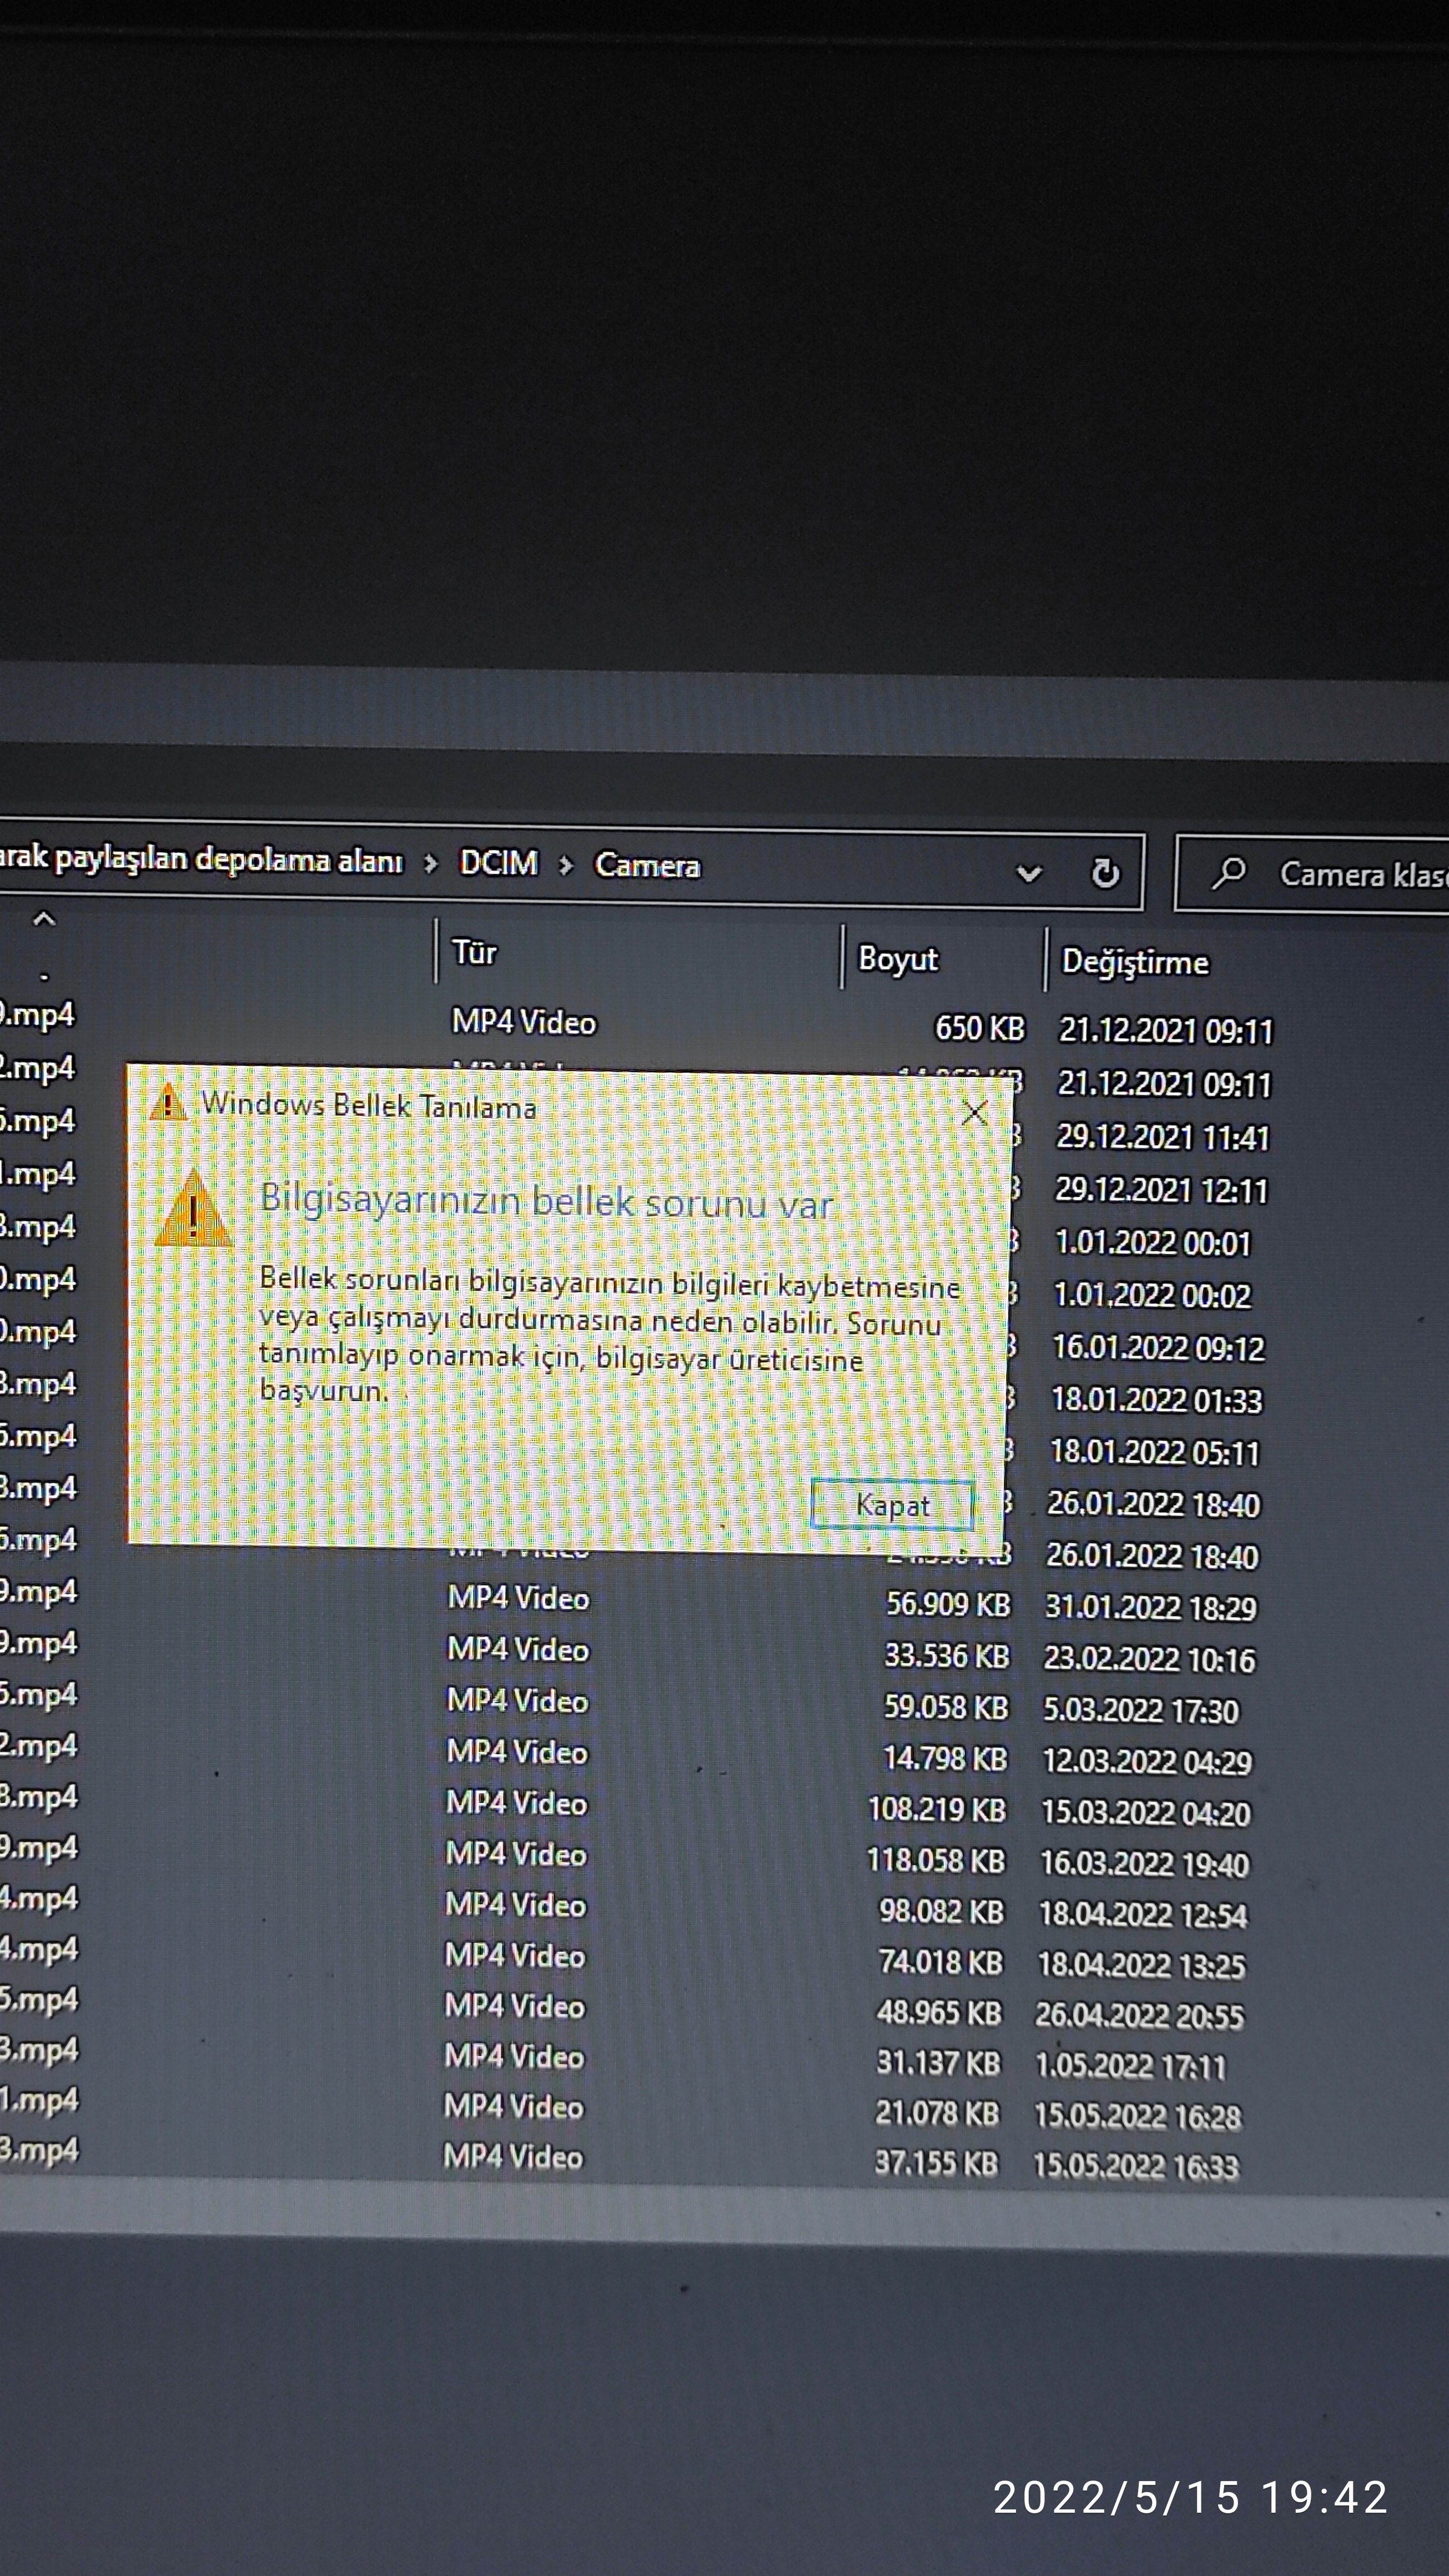Select Camera in the breadcrumb path
1449x2576 pixels.
point(647,865)
